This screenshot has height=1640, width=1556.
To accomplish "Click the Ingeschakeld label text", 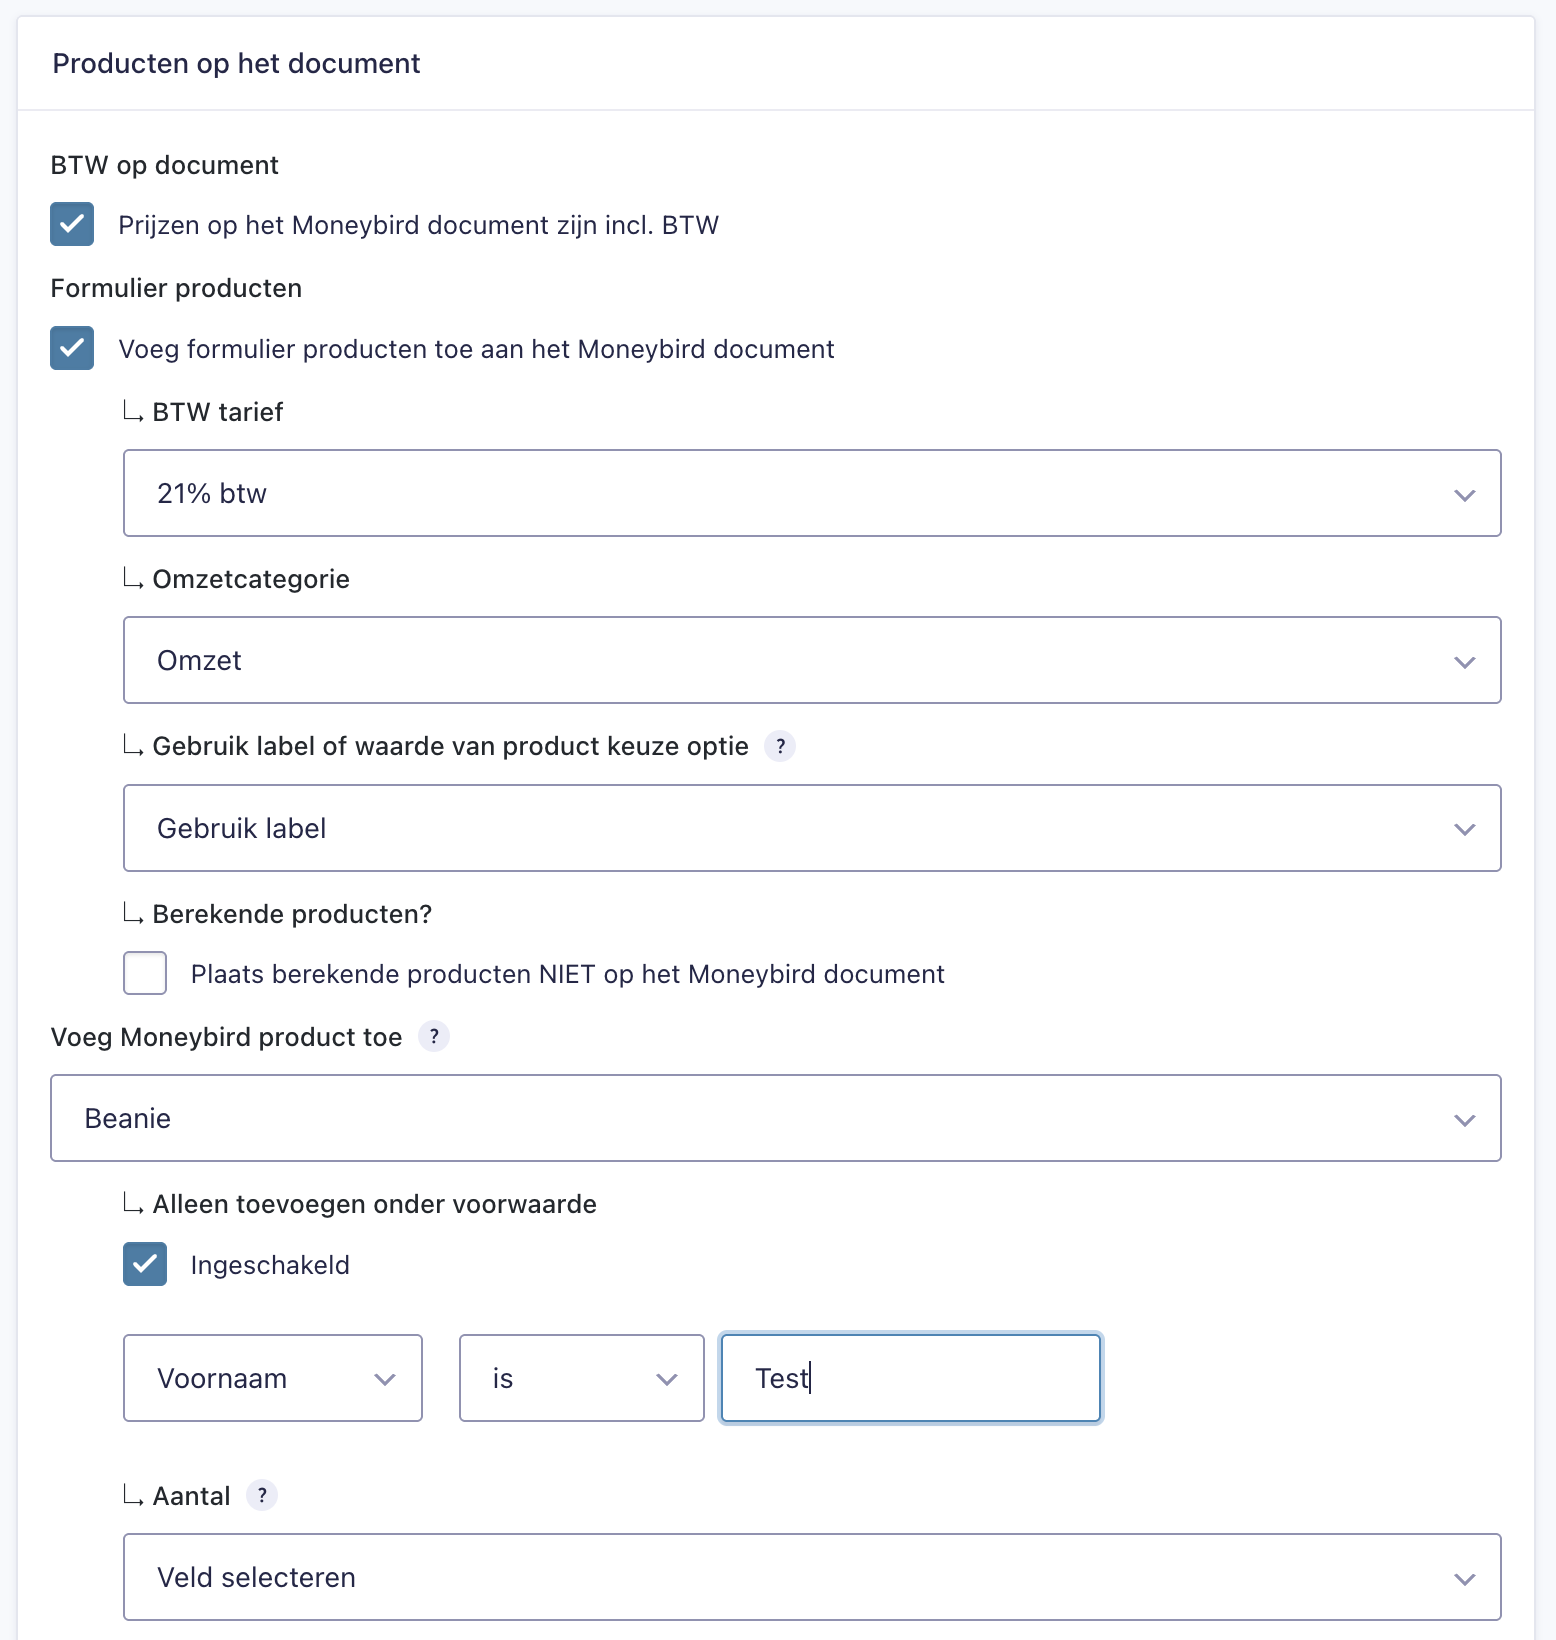I will (270, 1265).
